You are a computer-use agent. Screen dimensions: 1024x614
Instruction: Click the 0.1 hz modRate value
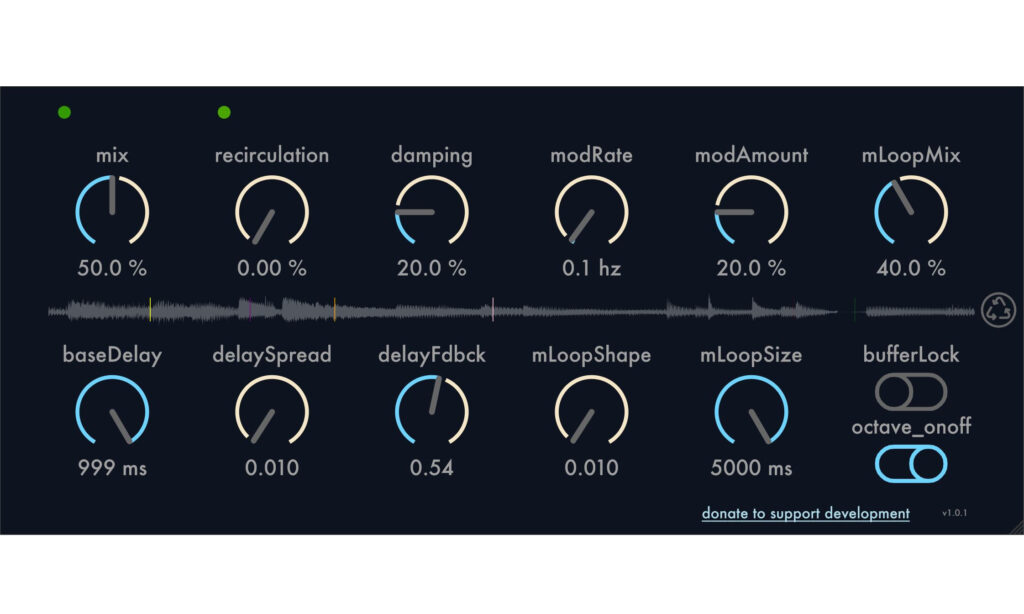click(x=591, y=268)
